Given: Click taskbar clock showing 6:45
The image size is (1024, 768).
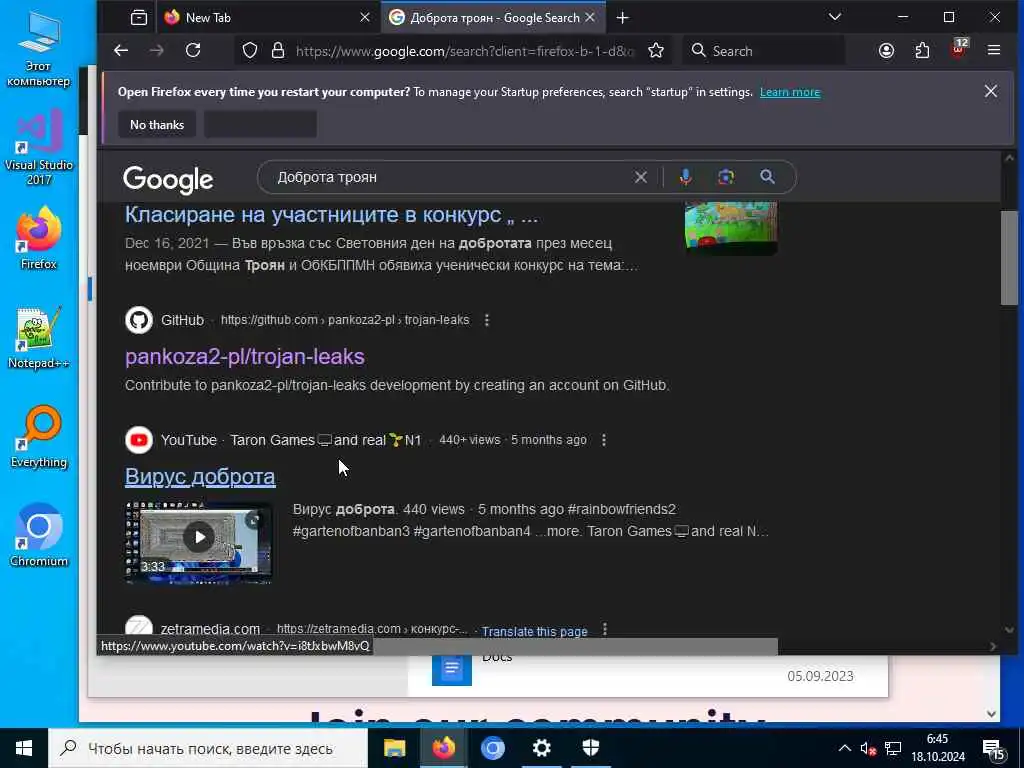Looking at the screenshot, I should [x=938, y=748].
